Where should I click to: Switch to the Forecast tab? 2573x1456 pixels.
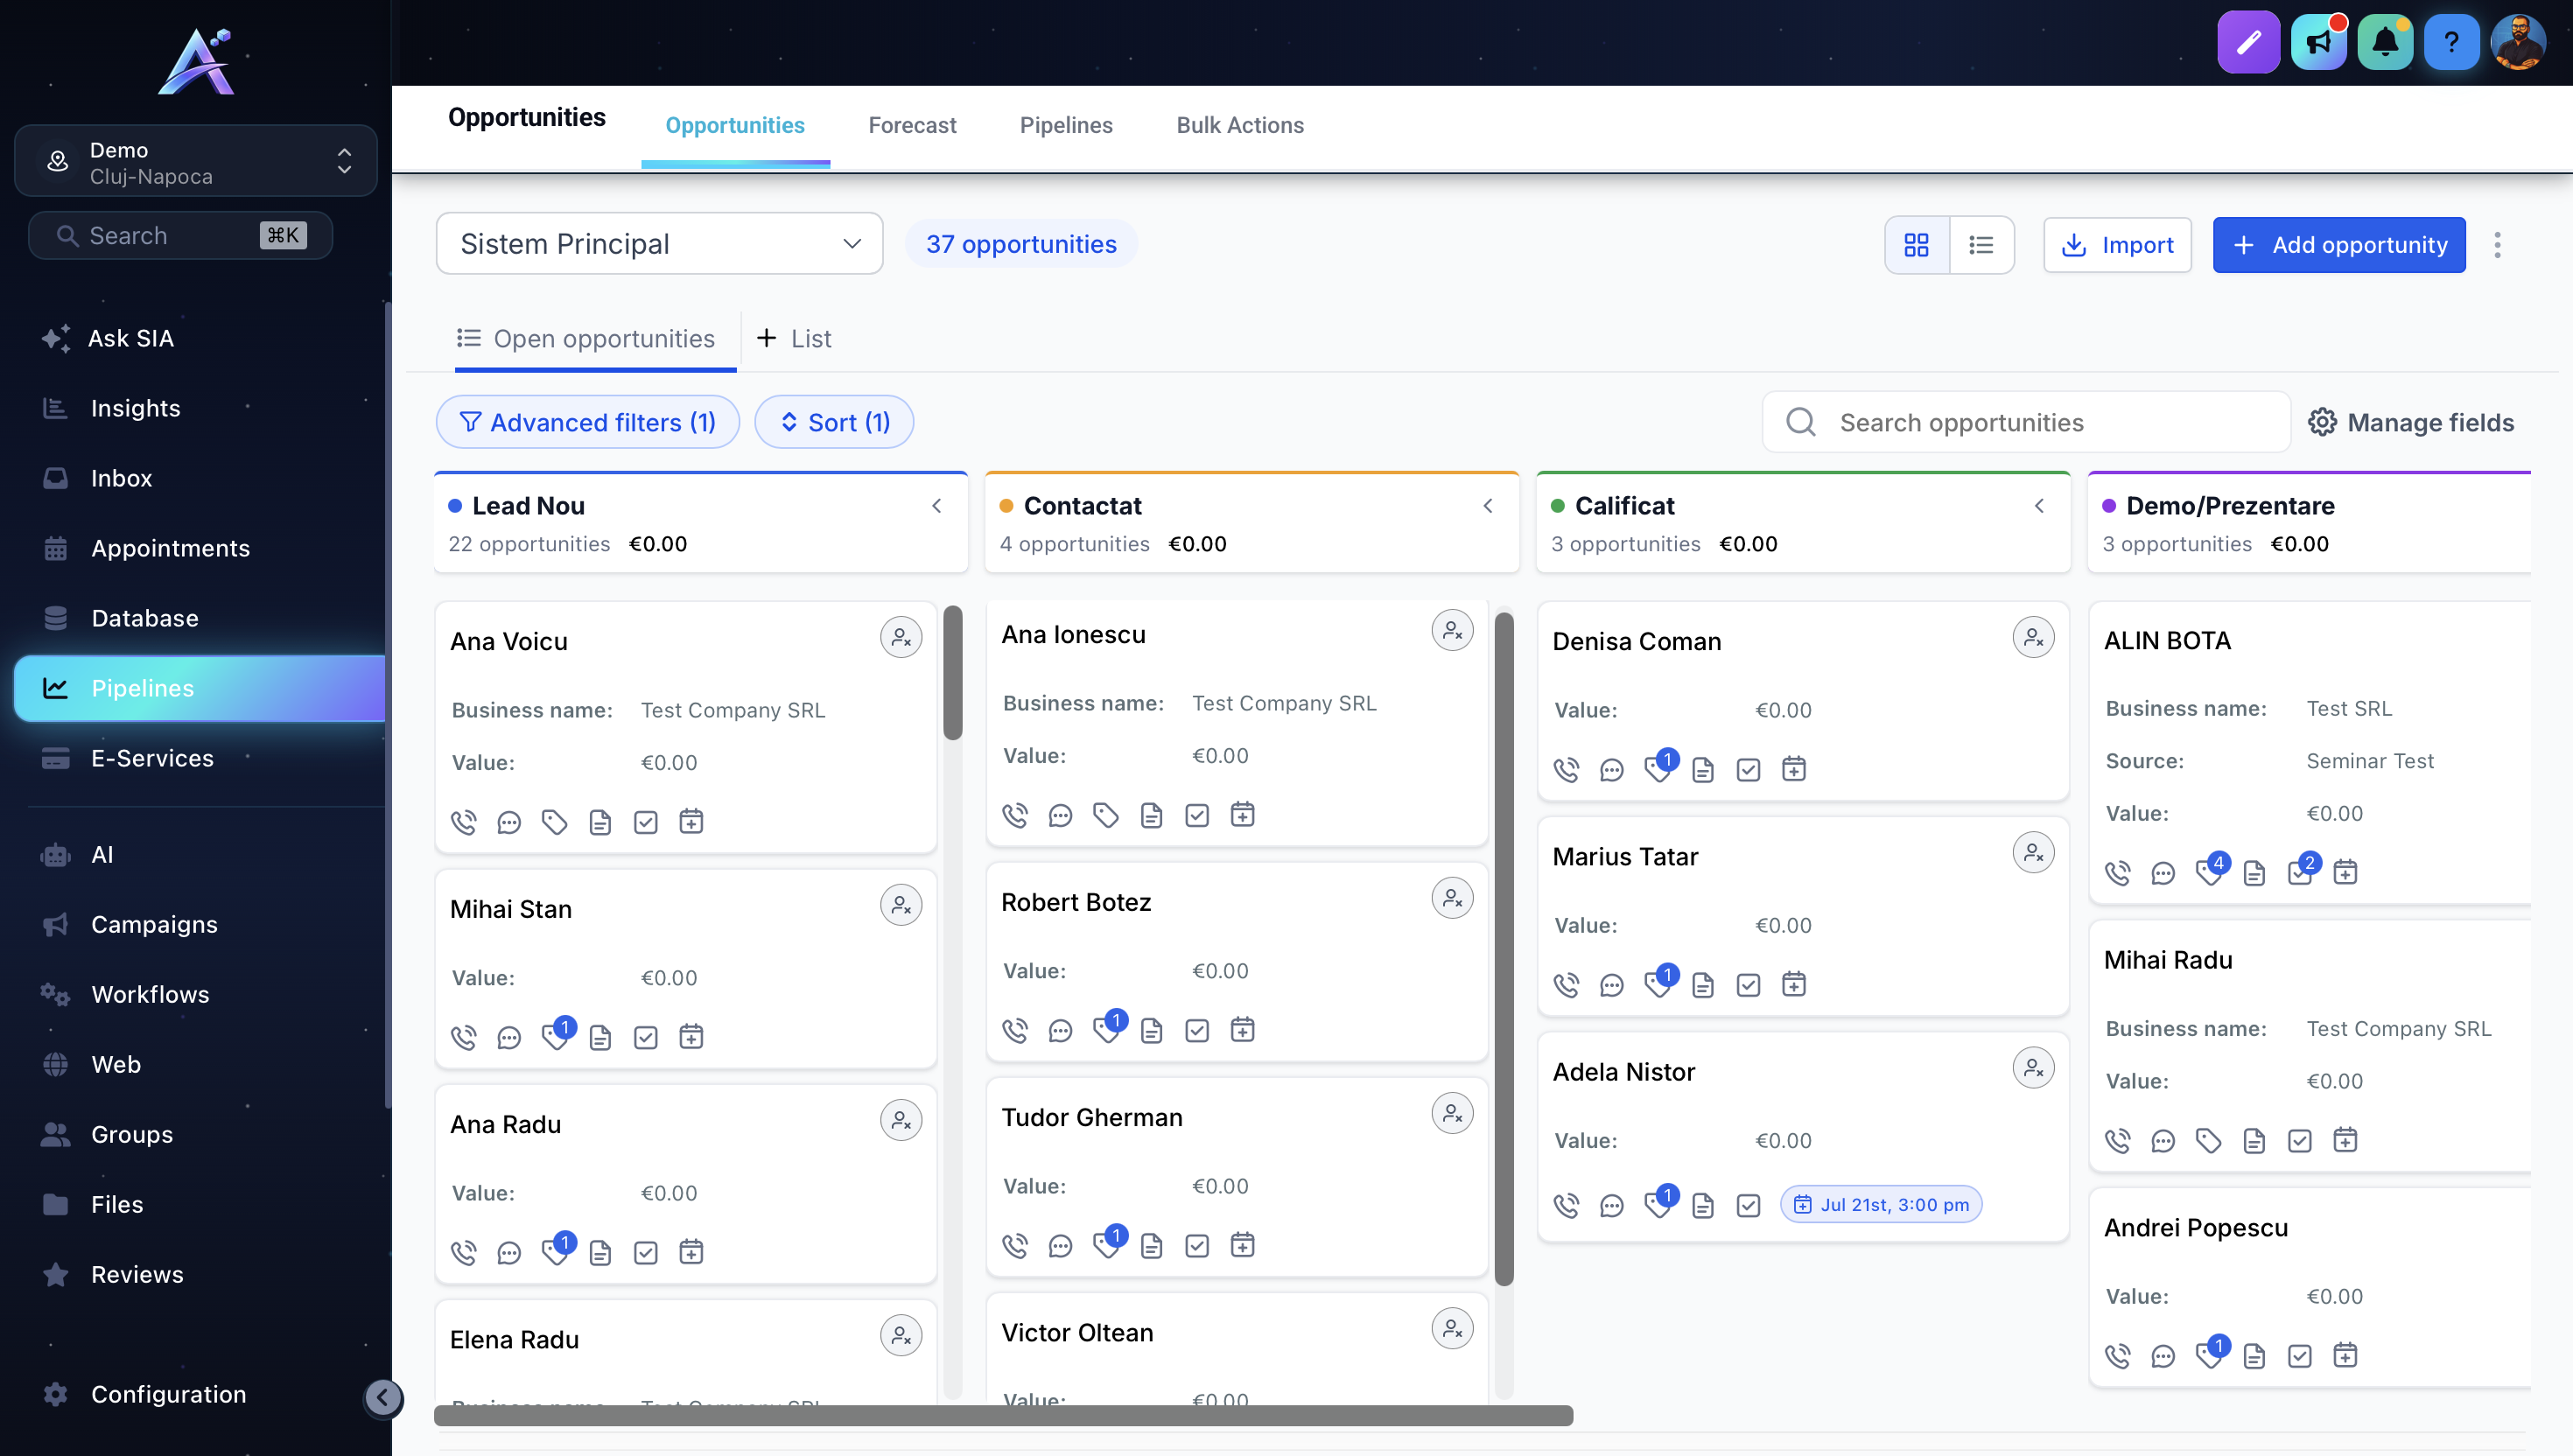point(912,125)
